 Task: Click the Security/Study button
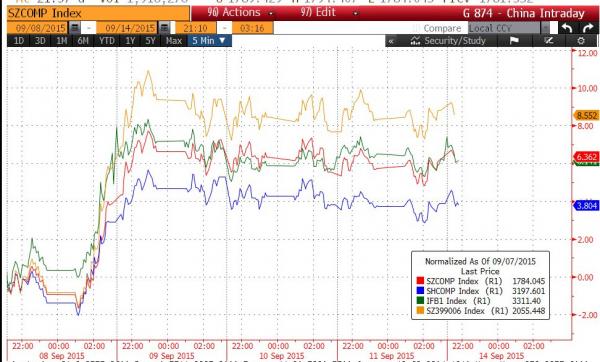point(448,41)
